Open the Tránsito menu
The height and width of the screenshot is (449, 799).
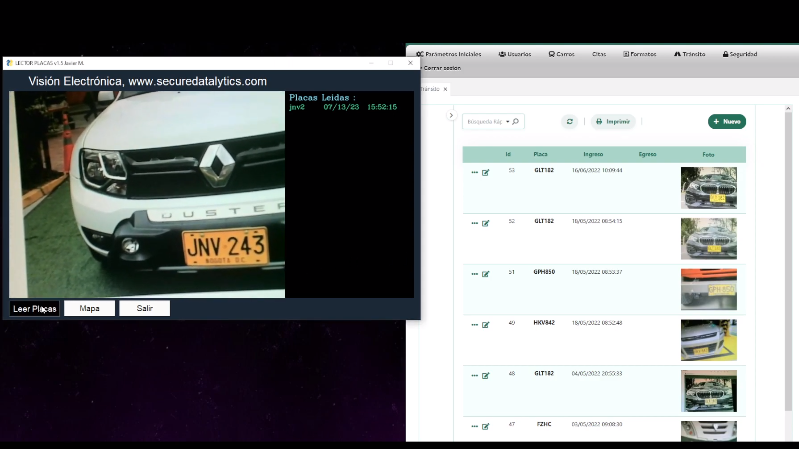click(689, 54)
